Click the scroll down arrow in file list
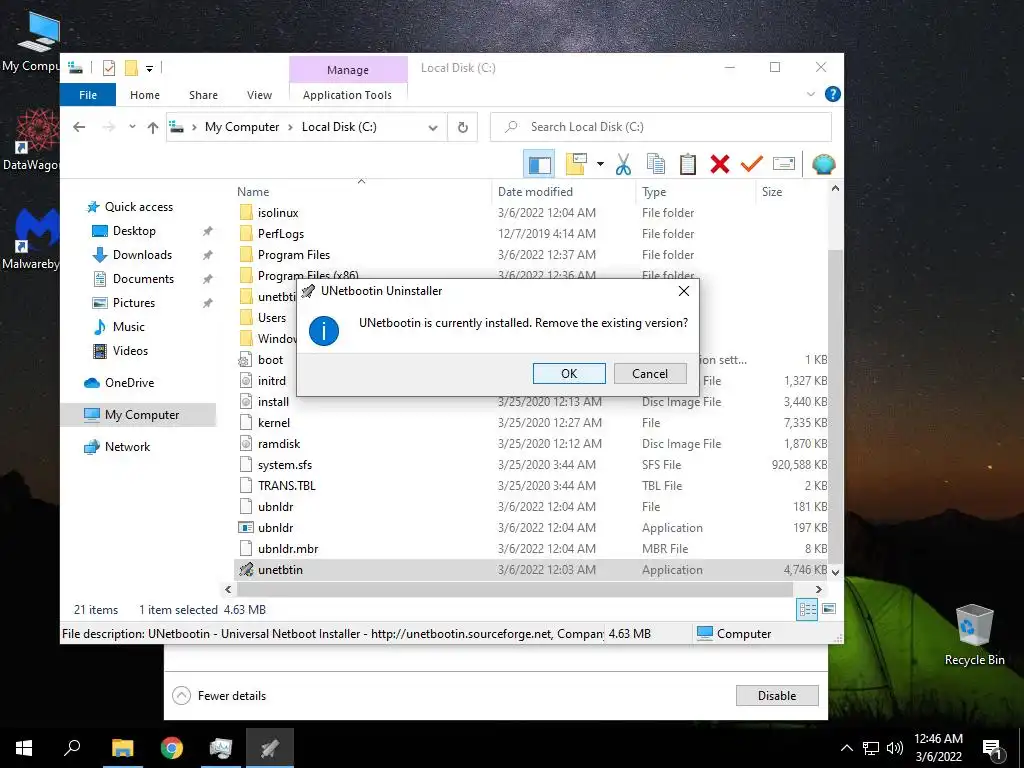 835,571
